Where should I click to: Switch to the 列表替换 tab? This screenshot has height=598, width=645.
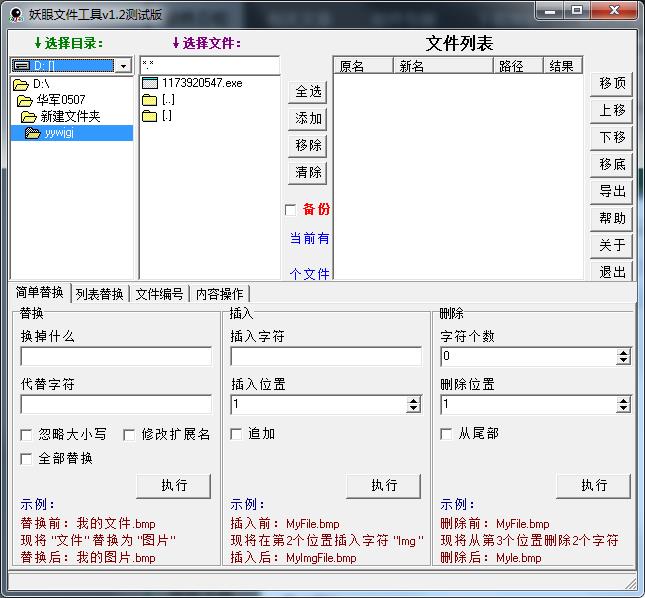tap(100, 294)
